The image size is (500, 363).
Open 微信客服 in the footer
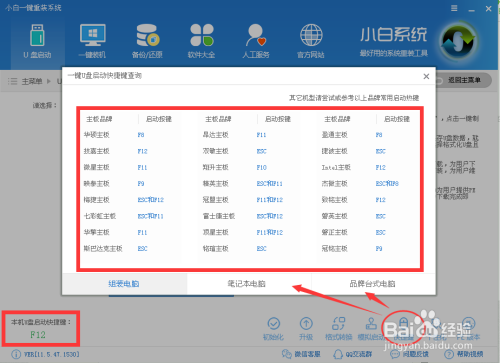click(x=301, y=354)
